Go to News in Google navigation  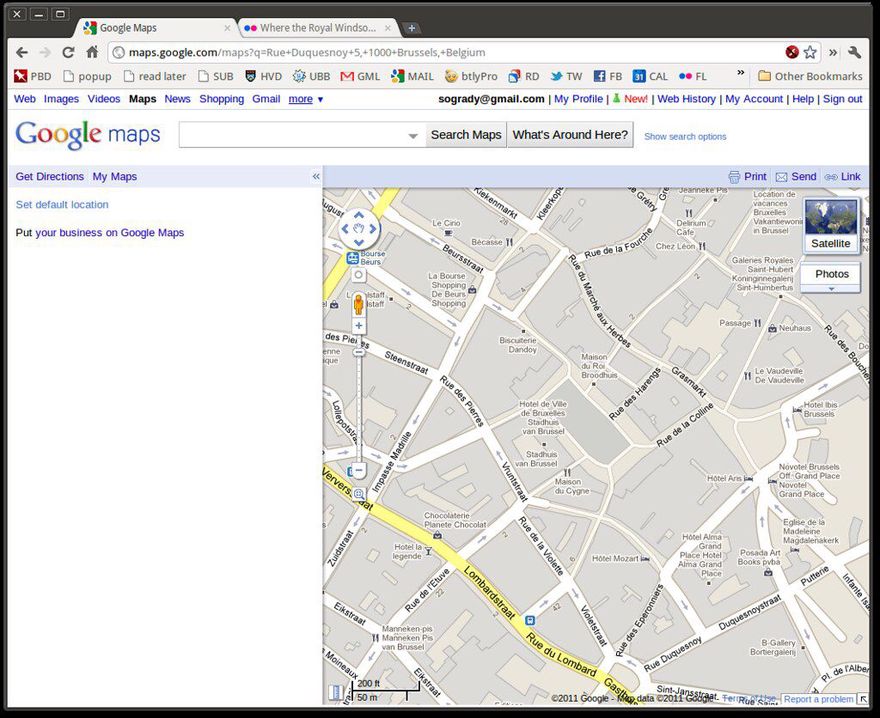(x=177, y=99)
